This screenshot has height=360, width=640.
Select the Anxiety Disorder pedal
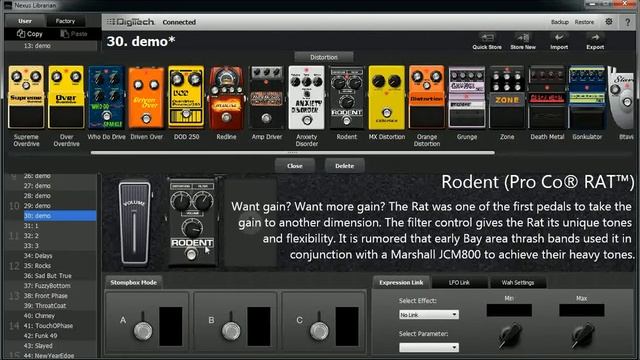307,97
